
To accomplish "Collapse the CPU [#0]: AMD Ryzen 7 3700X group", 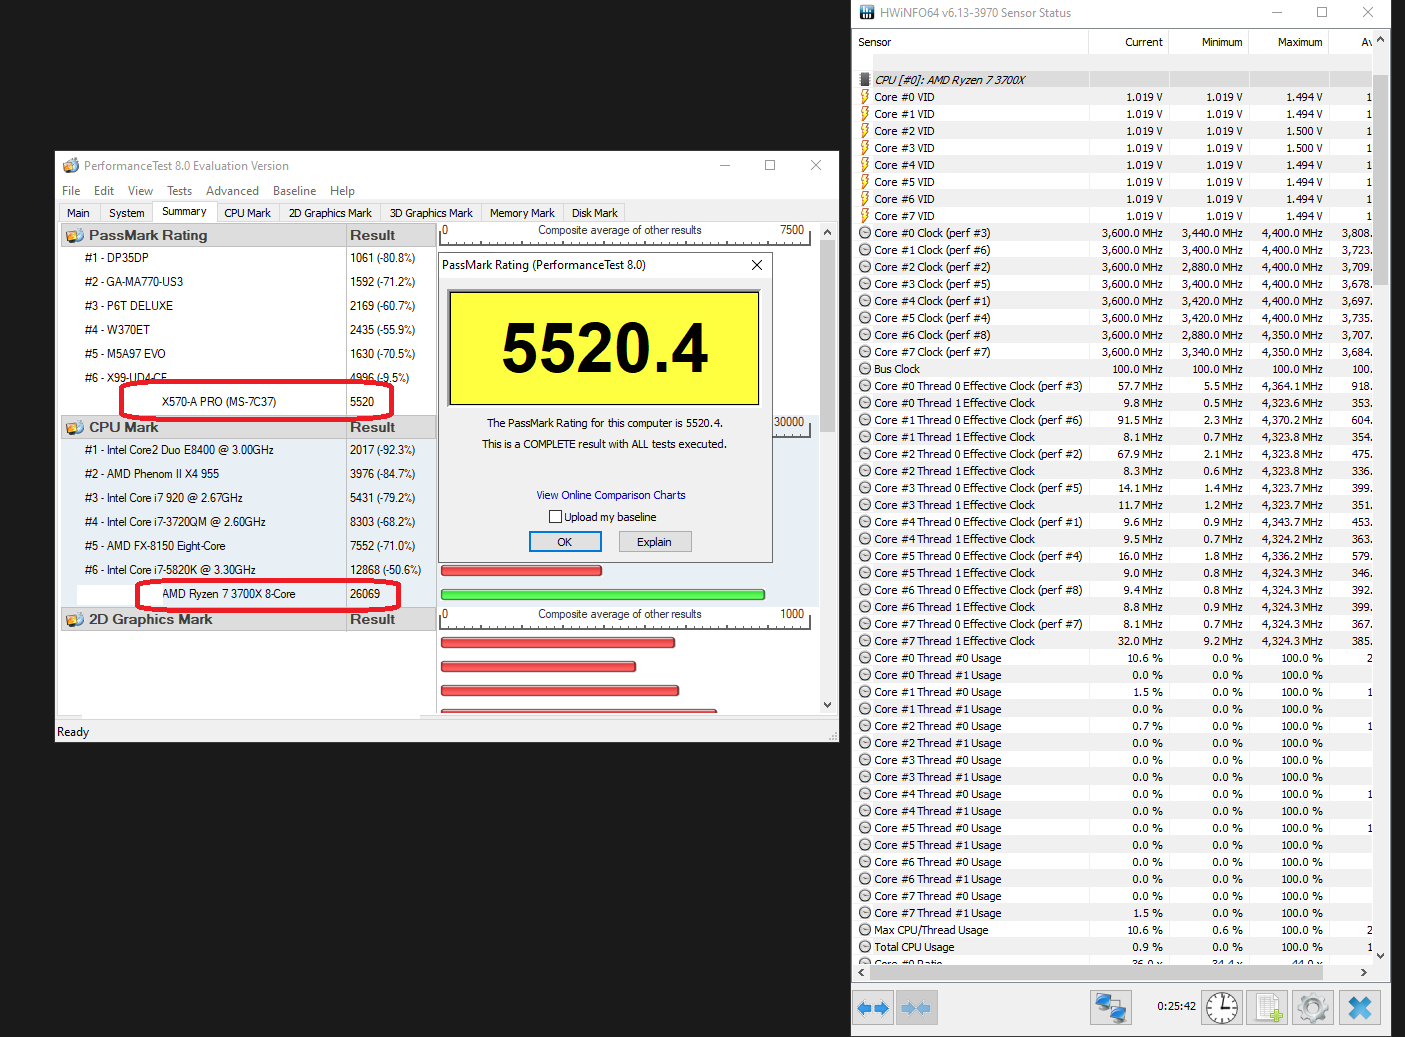I will 1114,80.
